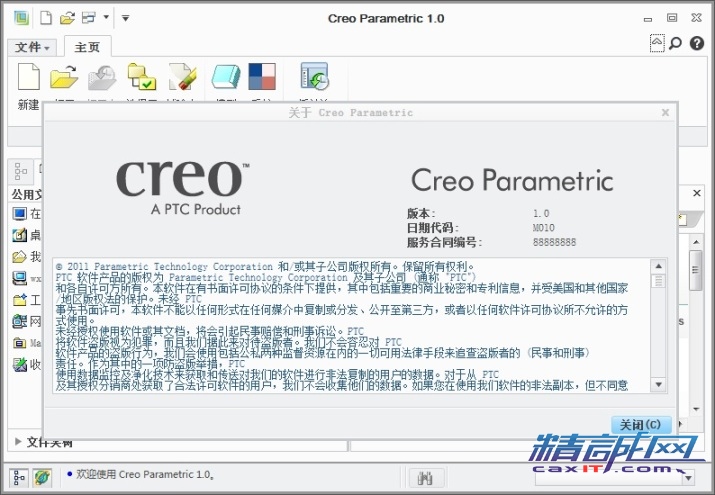Collapse the ribbon with the caret icon
Image resolution: width=715 pixels, height=495 pixels.
point(657,43)
